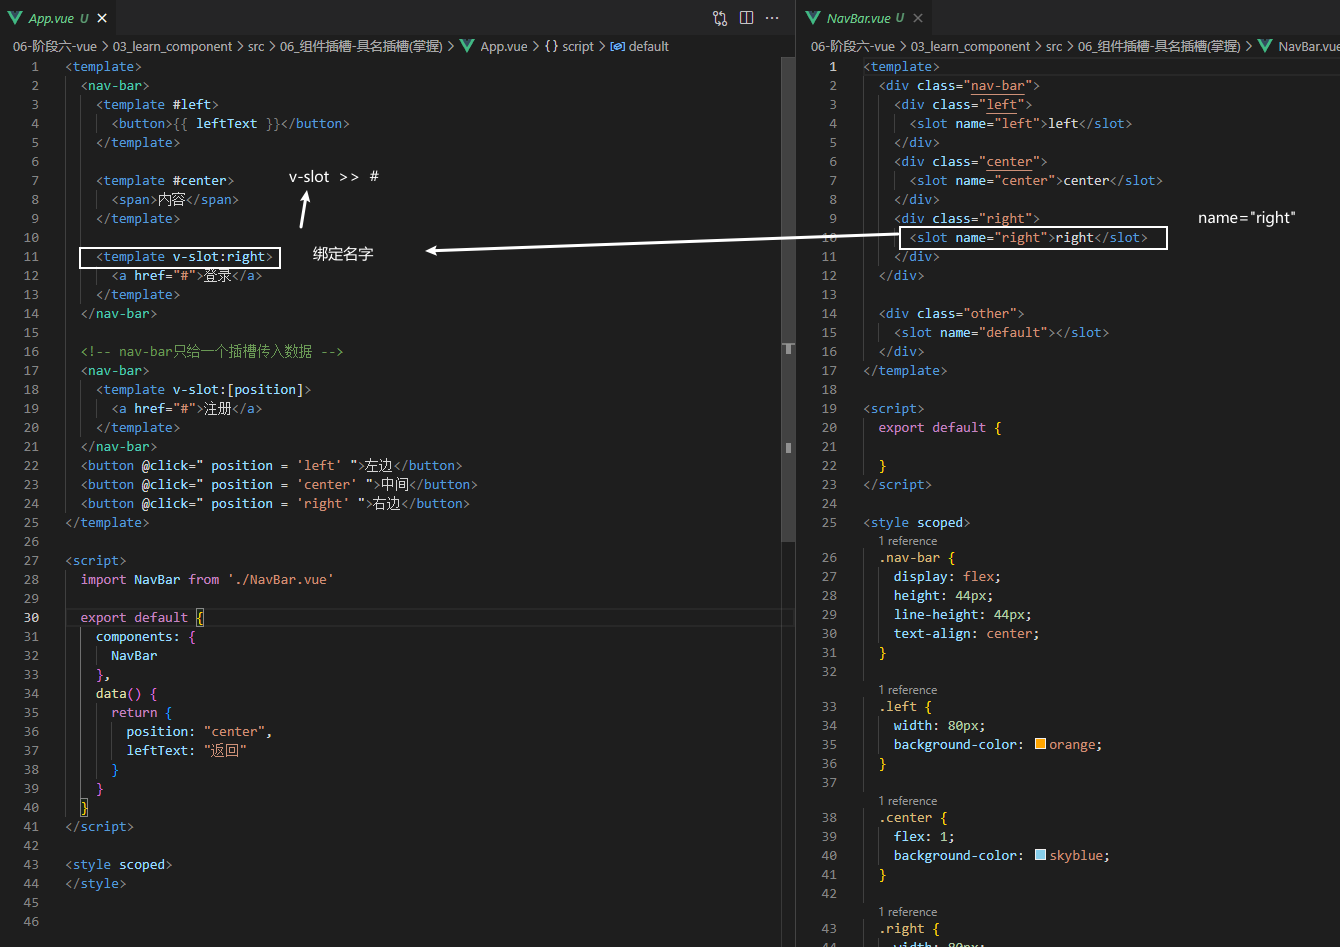Screen dimensions: 1340x947
Task: Click the 注册 anchor link line
Action: (186, 408)
